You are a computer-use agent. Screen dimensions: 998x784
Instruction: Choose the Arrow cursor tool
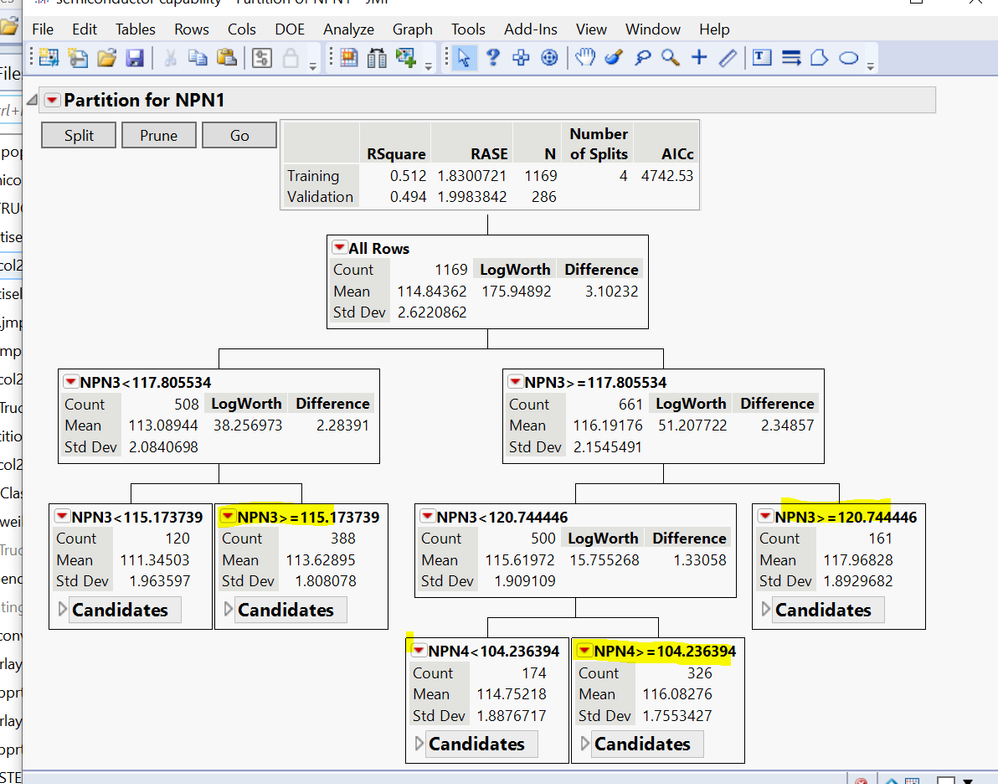coord(463,58)
